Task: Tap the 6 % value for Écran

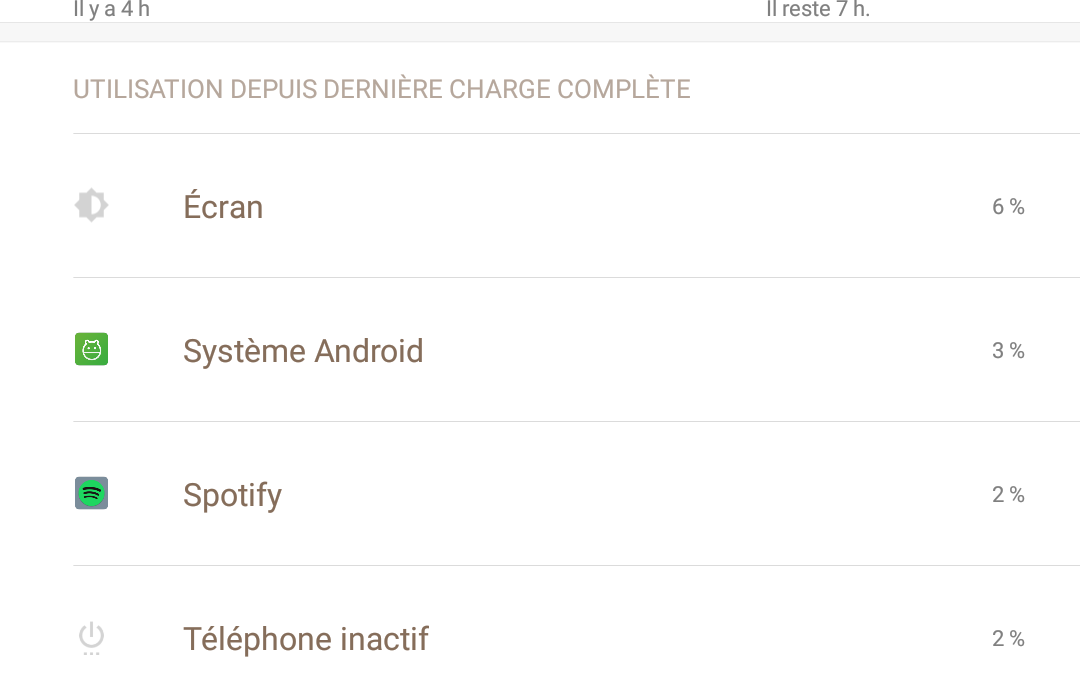Action: (x=1008, y=206)
